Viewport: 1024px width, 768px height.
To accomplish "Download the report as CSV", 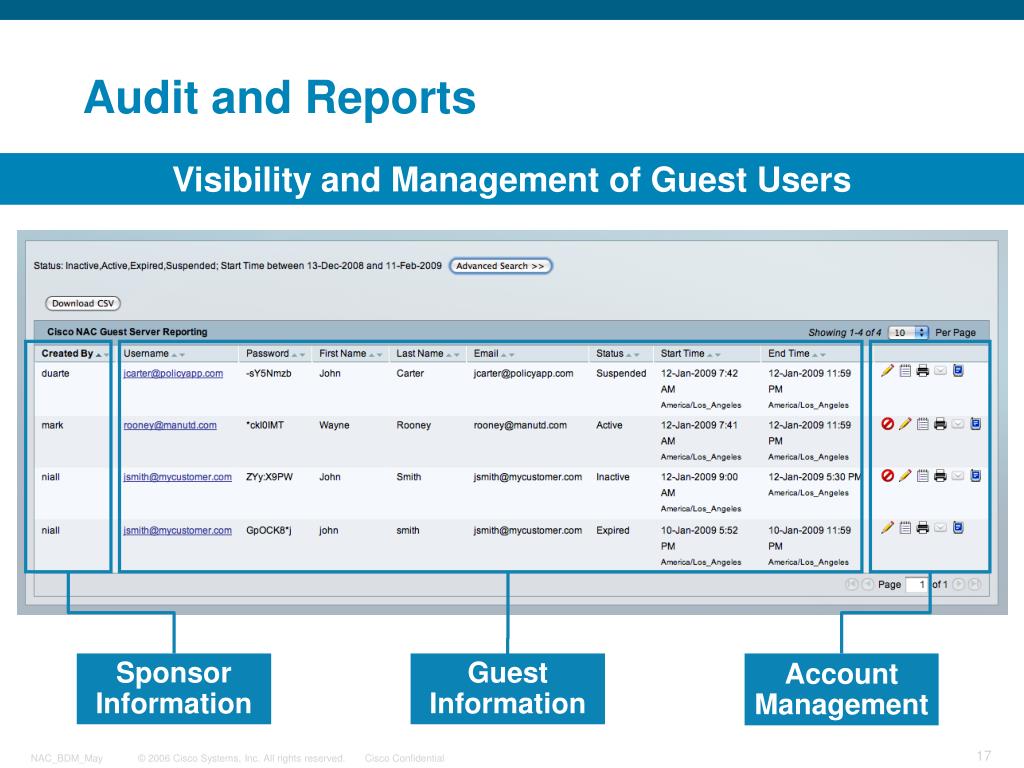I will click(83, 304).
